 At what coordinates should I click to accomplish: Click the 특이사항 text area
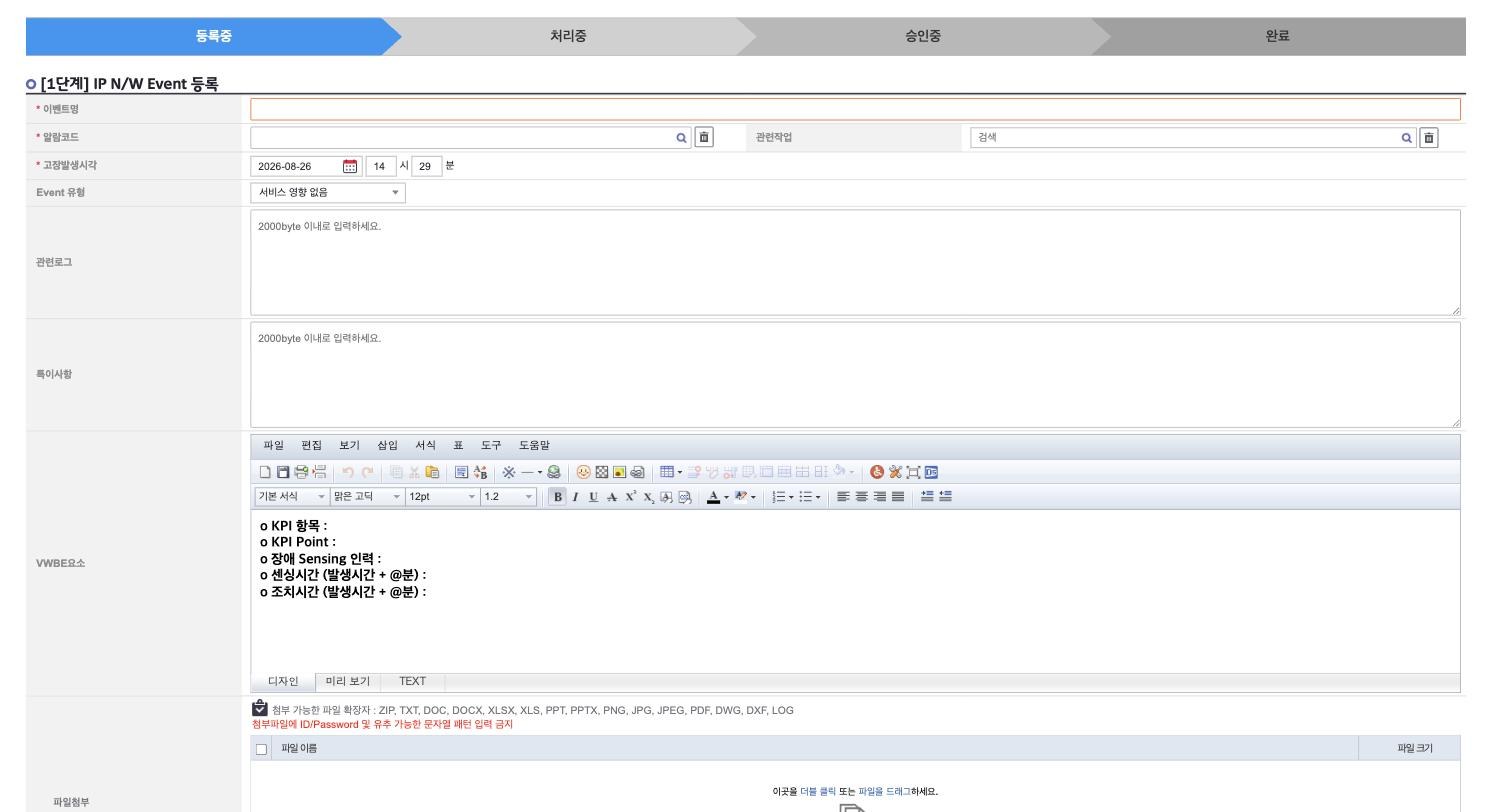(855, 375)
